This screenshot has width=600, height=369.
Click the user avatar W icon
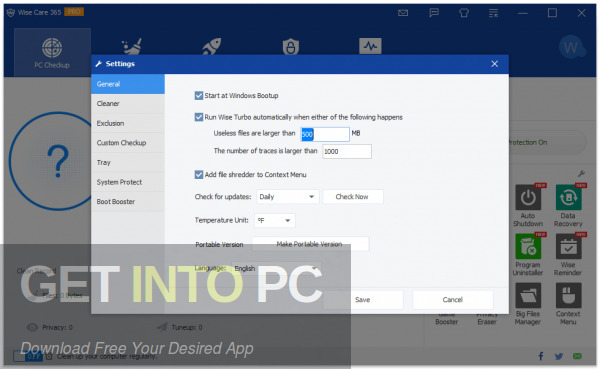pyautogui.click(x=571, y=48)
